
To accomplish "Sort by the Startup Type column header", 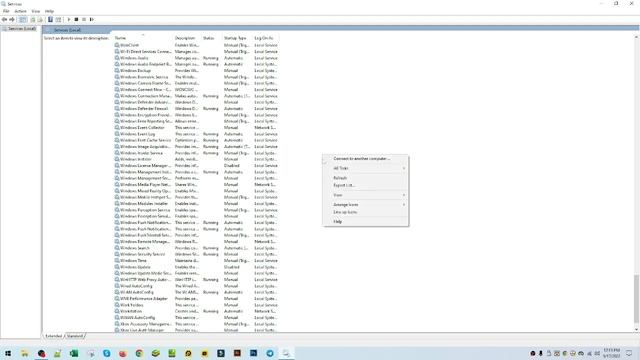I will point(238,38).
